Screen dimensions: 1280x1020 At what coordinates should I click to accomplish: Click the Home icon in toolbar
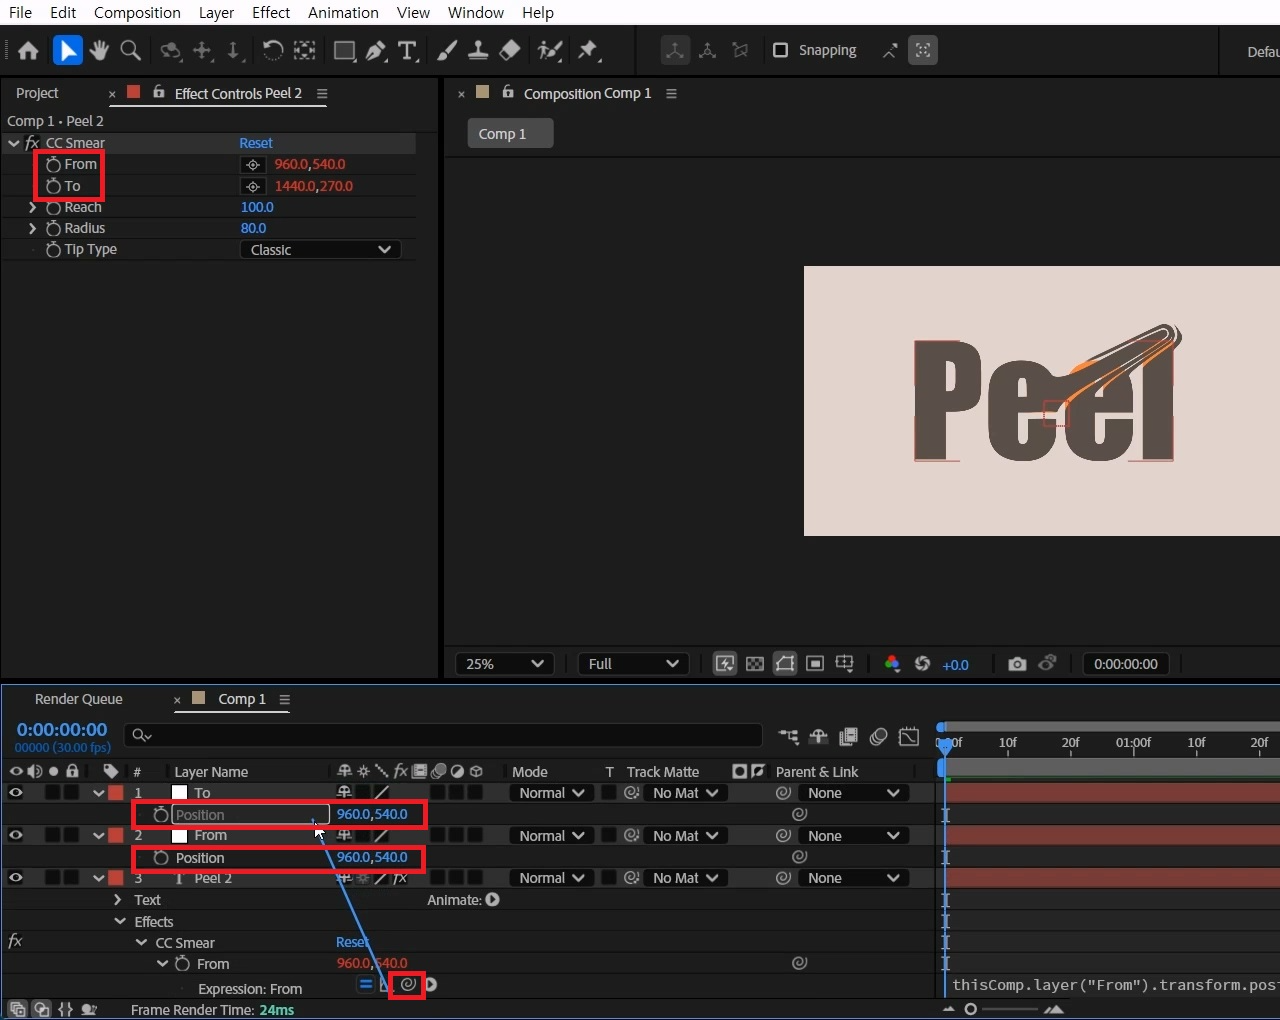pyautogui.click(x=28, y=50)
